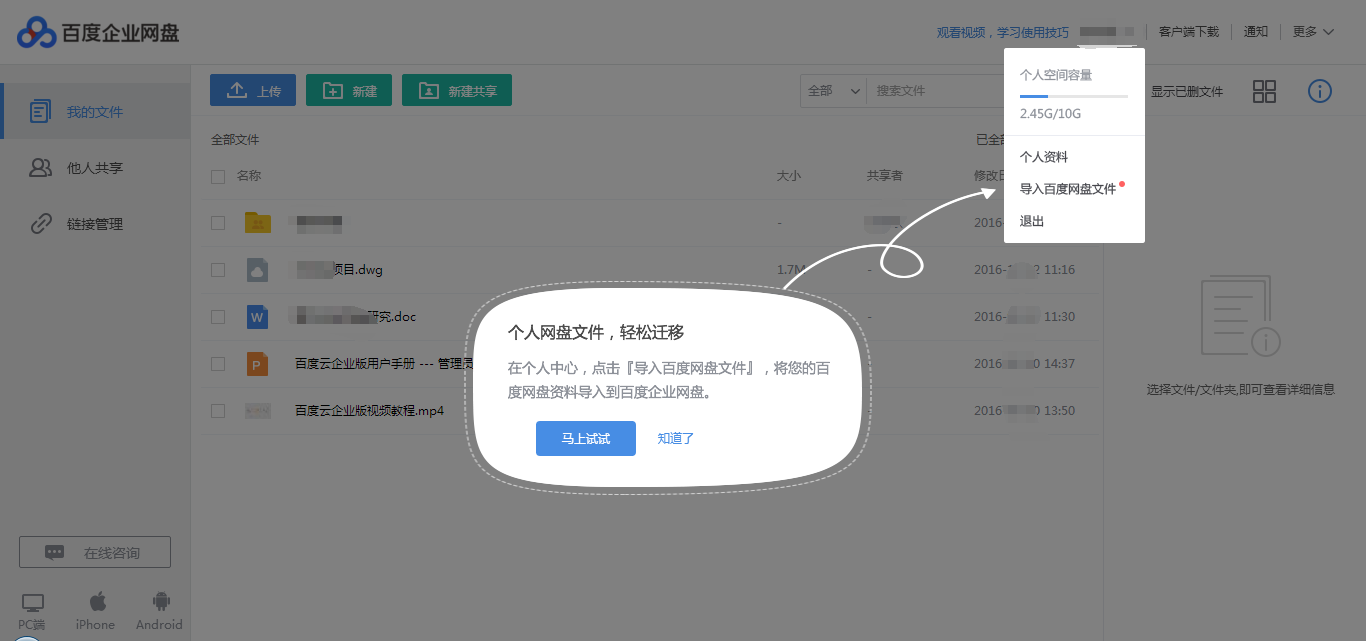Click the info details icon
1366x641 pixels.
(1320, 91)
